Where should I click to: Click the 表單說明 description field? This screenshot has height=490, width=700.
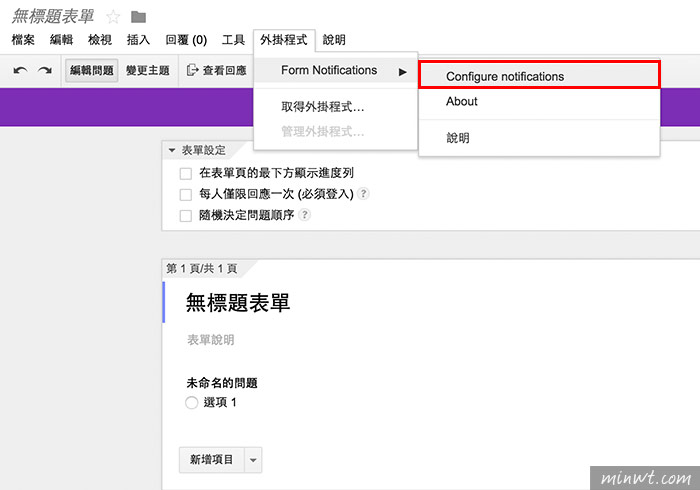(x=211, y=340)
